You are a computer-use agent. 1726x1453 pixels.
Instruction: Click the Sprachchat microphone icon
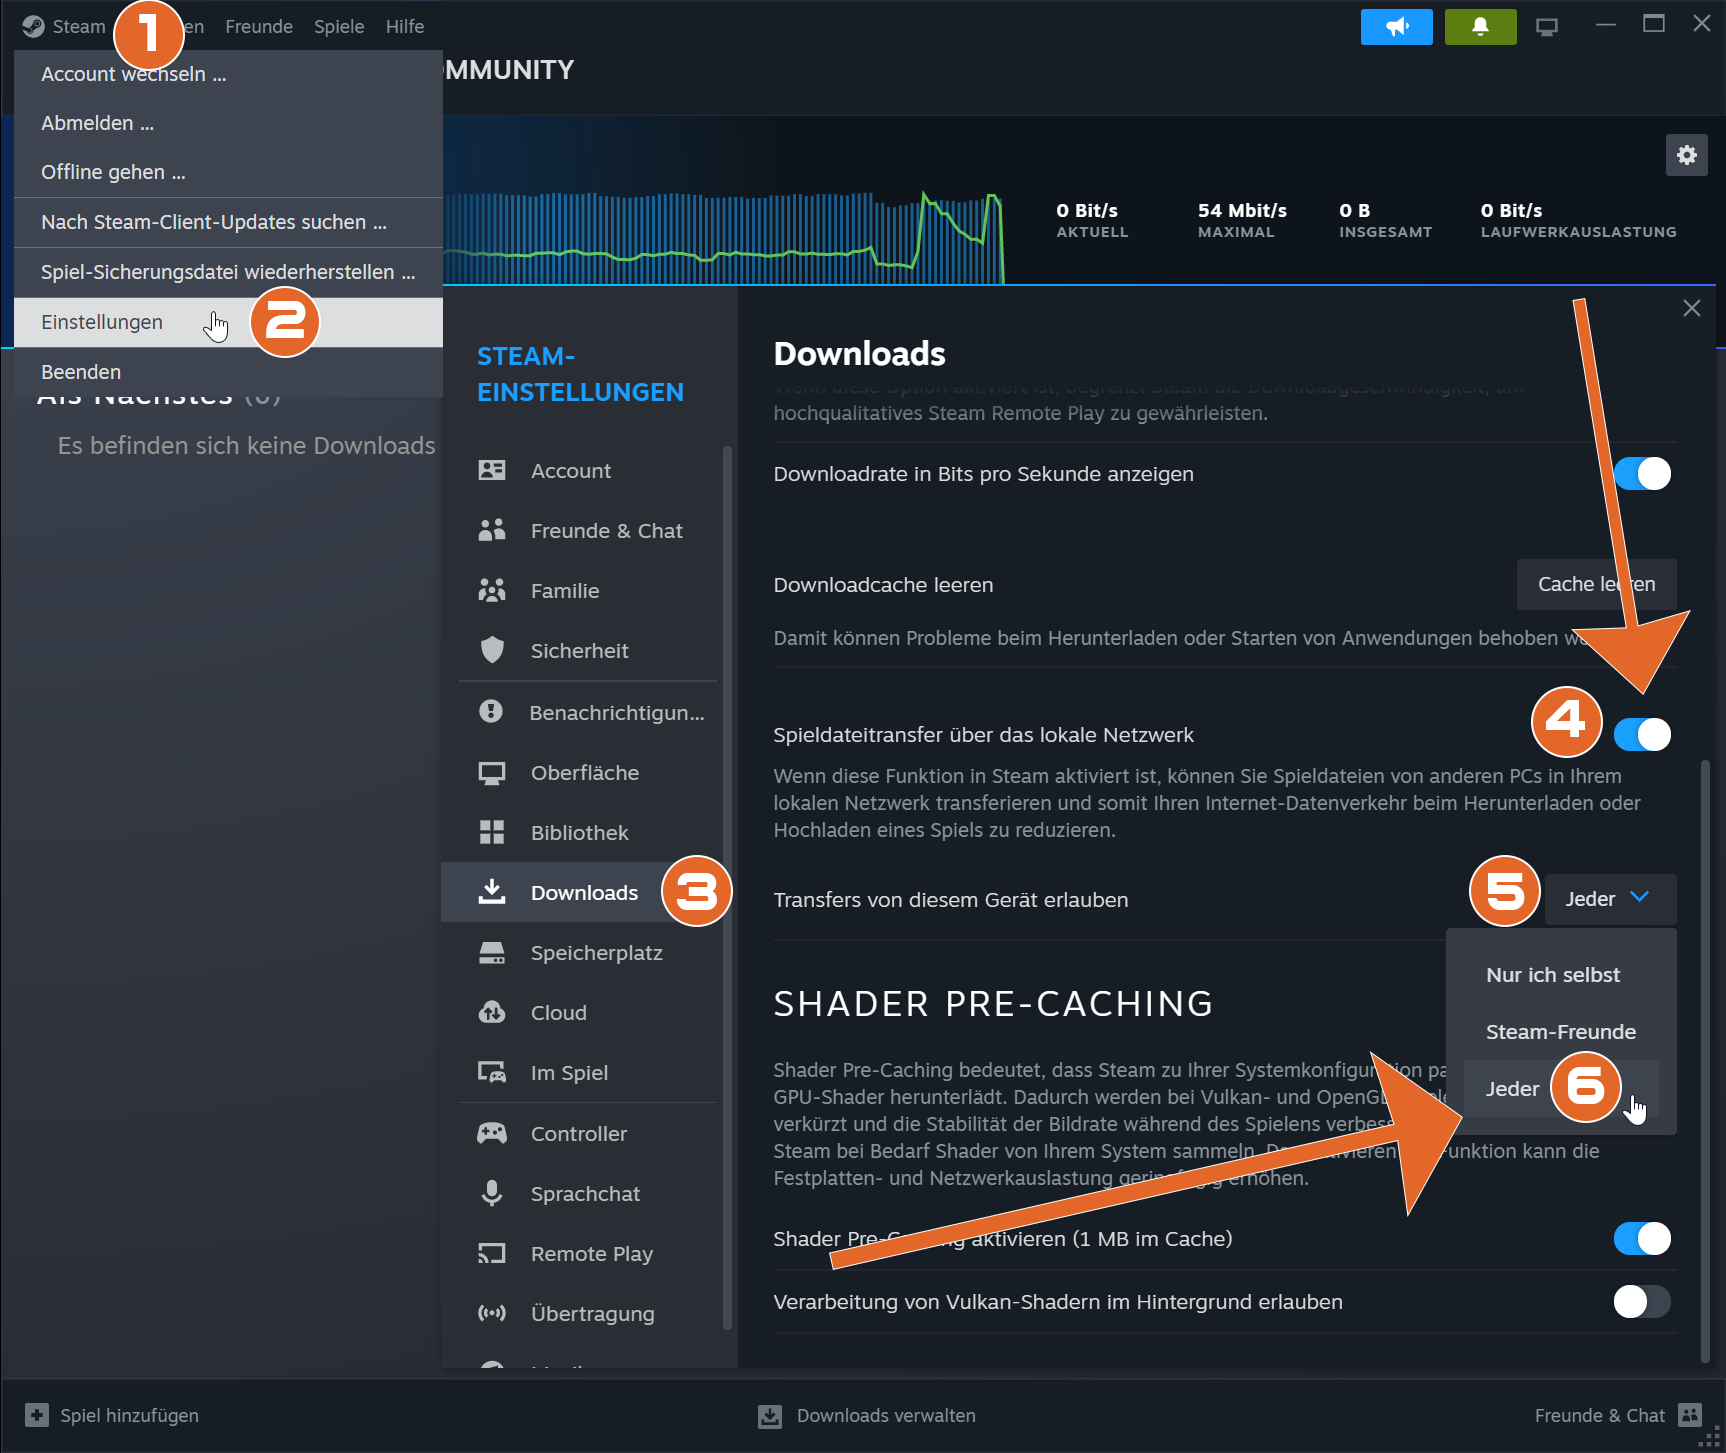coord(492,1193)
